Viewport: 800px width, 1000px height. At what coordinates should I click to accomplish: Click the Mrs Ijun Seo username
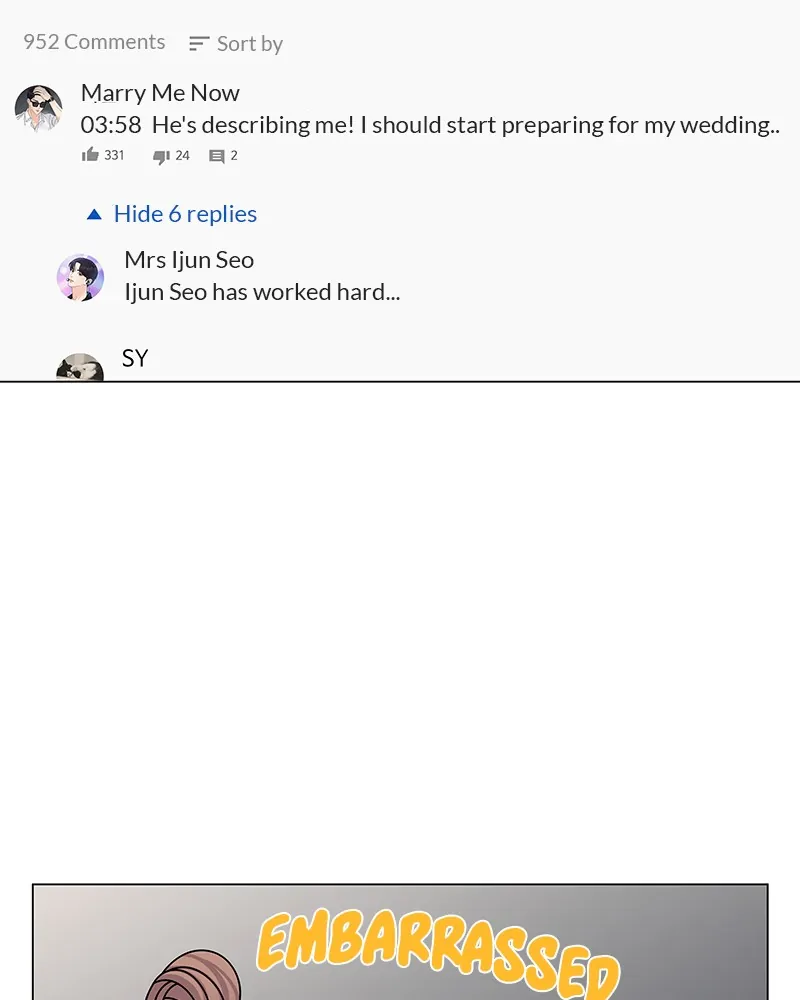[x=189, y=260]
